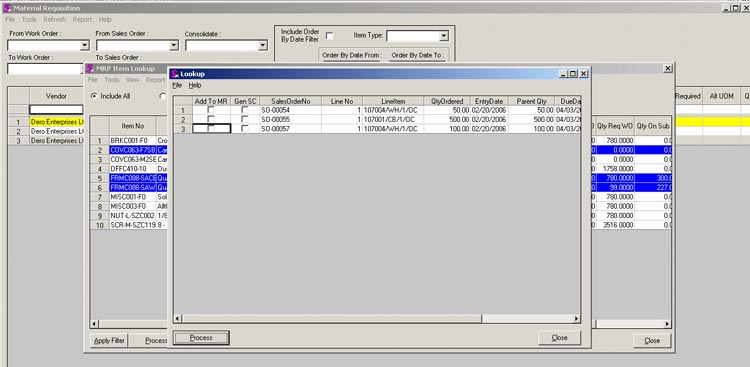Open Report menu in Material Requisition window

82,20
